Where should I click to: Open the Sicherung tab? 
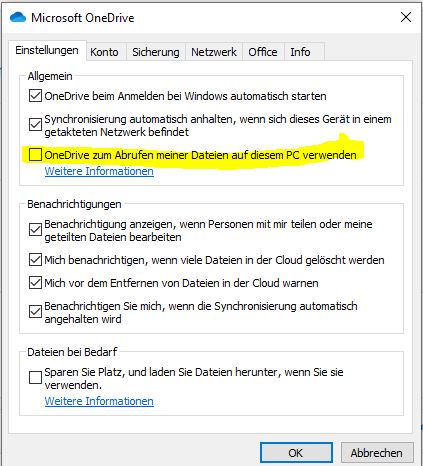tap(156, 52)
